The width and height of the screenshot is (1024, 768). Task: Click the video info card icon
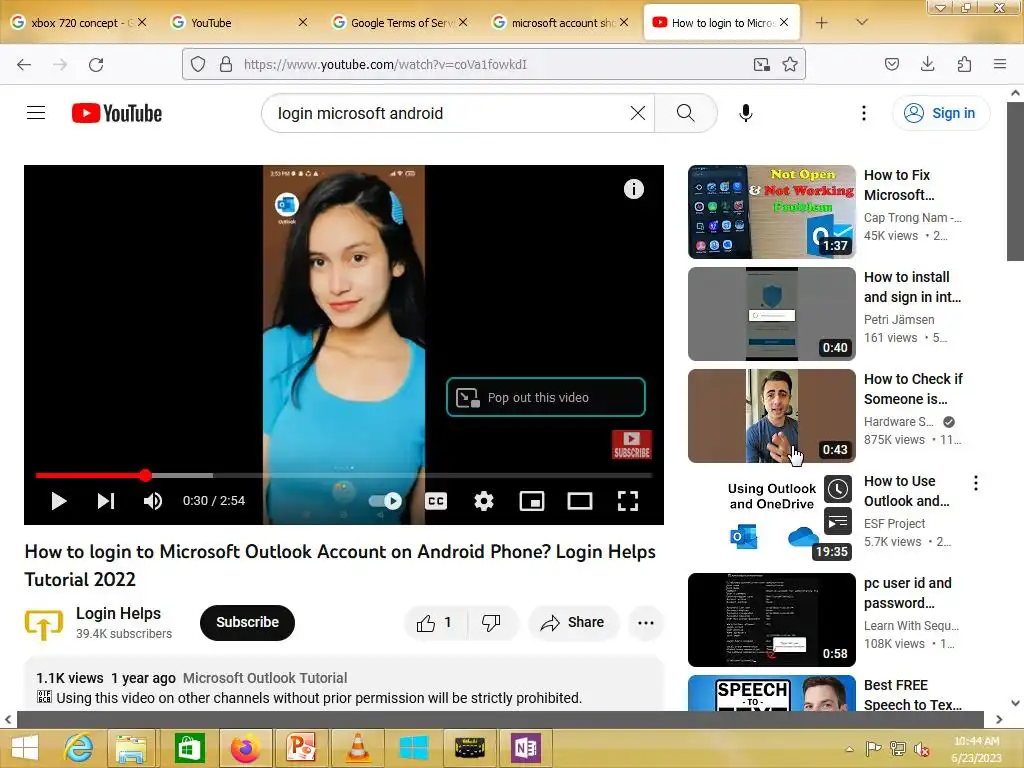pos(633,189)
